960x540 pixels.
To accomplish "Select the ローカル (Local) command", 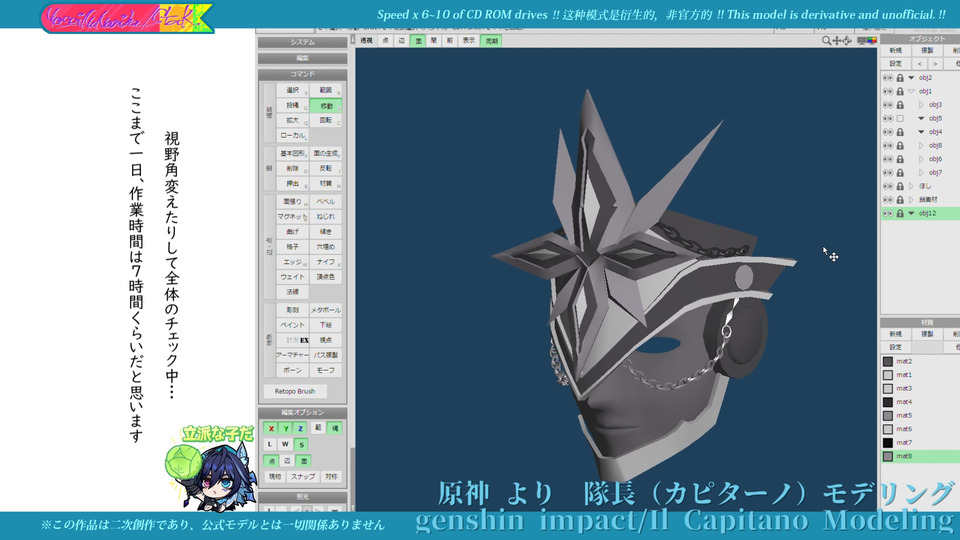I will click(x=293, y=135).
